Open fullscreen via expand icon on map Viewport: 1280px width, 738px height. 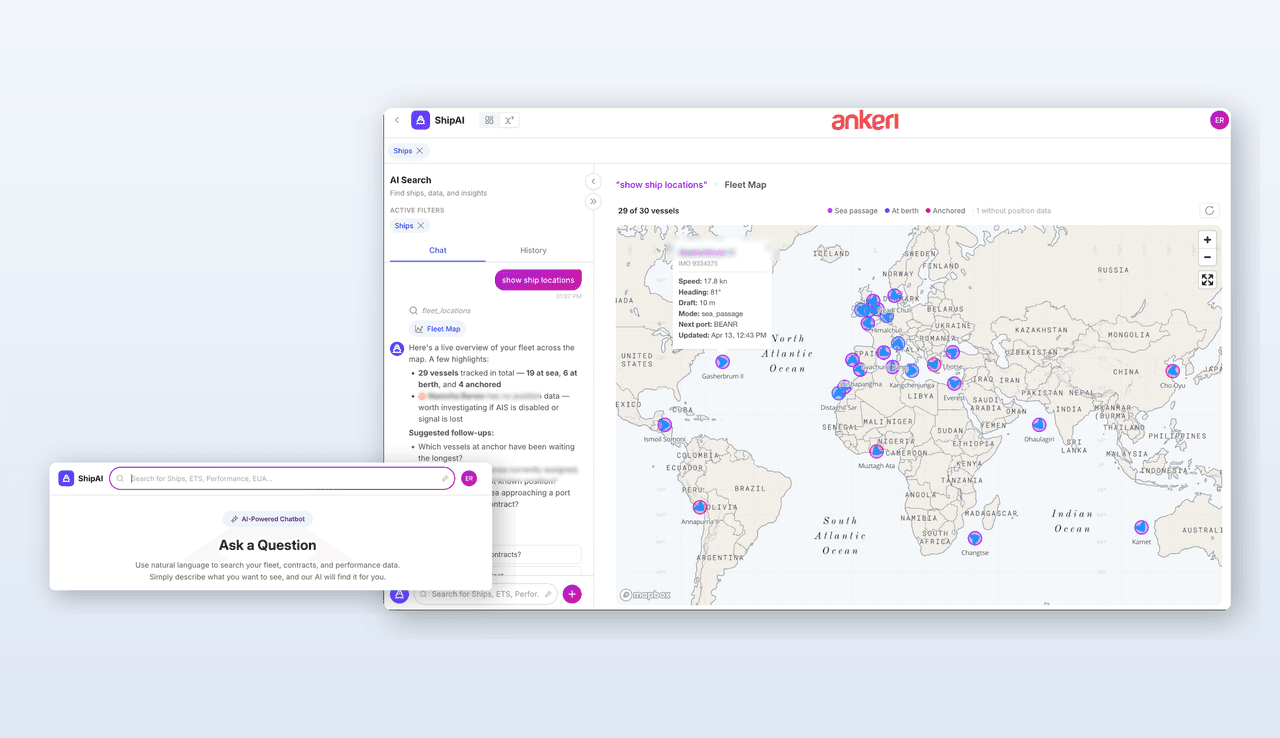(1207, 279)
